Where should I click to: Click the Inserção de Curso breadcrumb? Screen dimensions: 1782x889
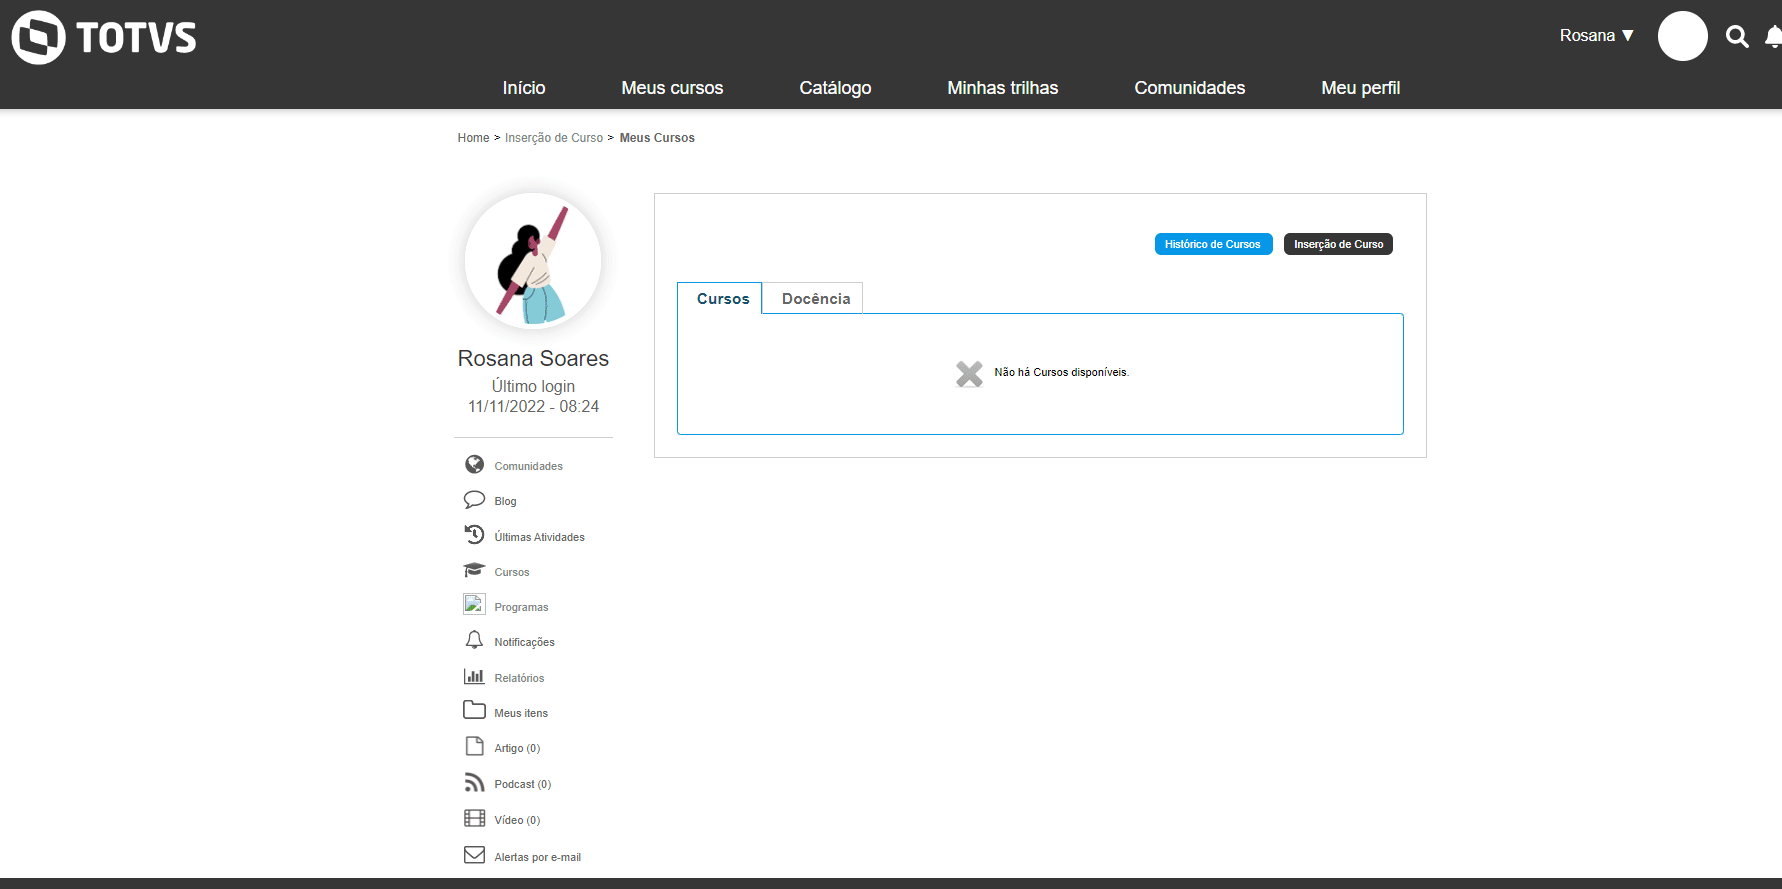coord(554,138)
